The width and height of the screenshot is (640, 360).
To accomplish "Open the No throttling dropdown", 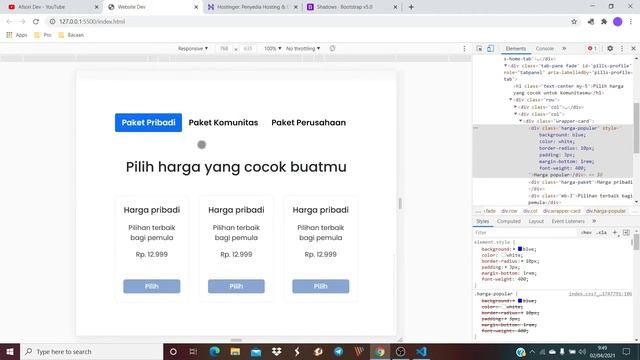I will click(x=303, y=49).
